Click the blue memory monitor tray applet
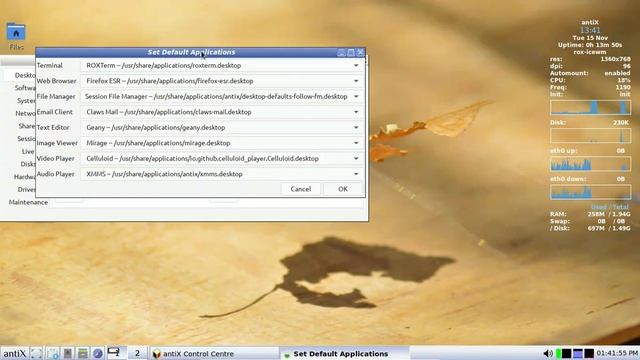 tap(578, 353)
